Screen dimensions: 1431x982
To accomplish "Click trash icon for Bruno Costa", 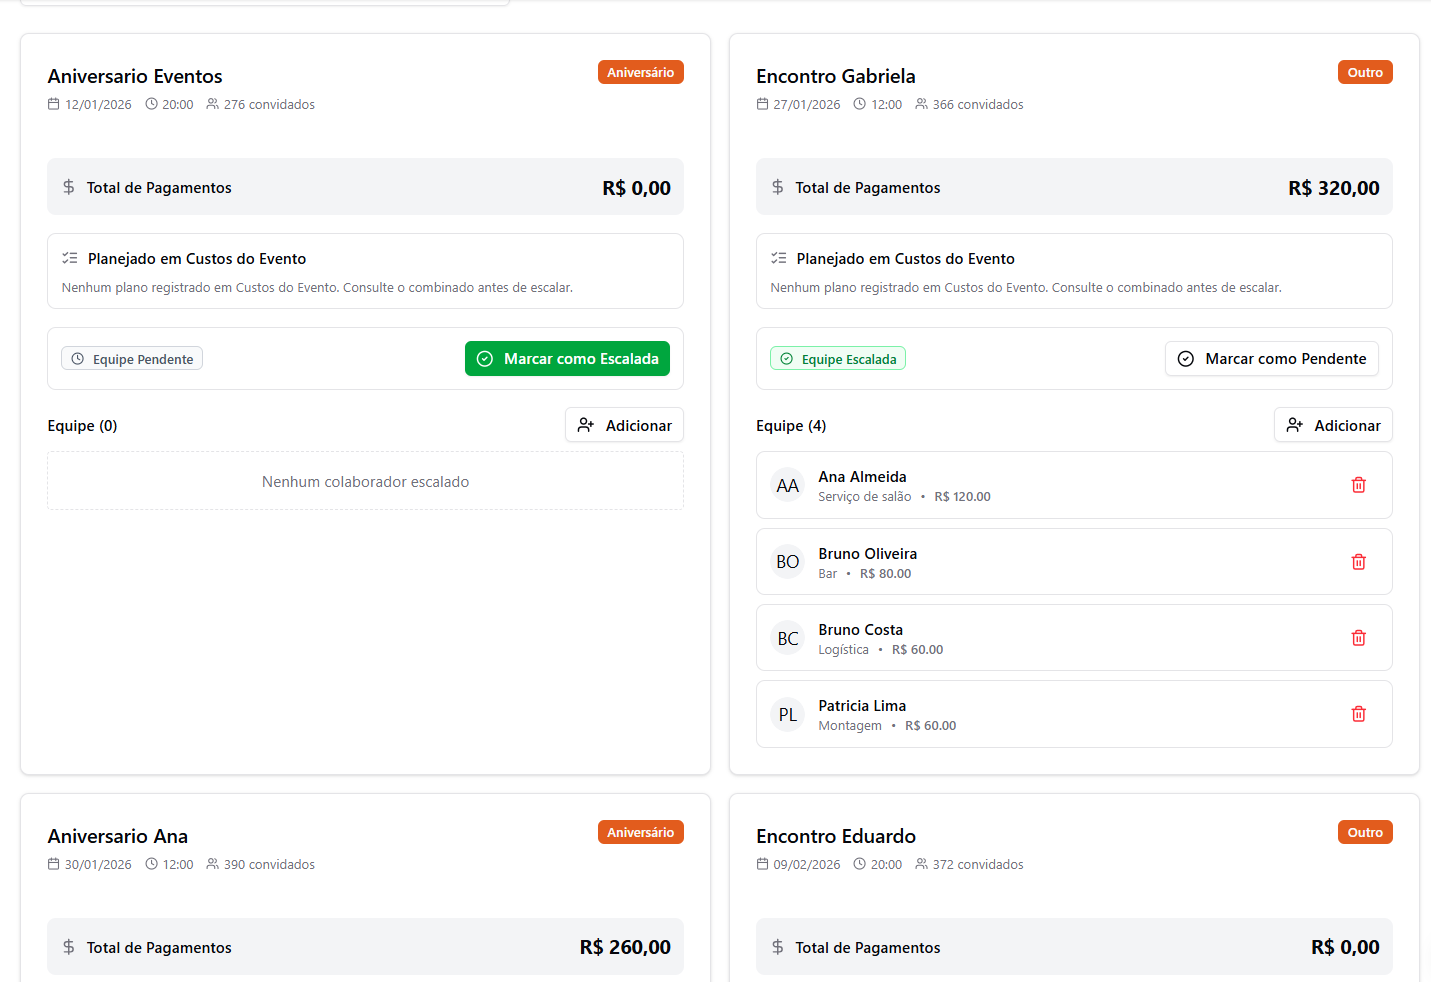I will 1358,638.
